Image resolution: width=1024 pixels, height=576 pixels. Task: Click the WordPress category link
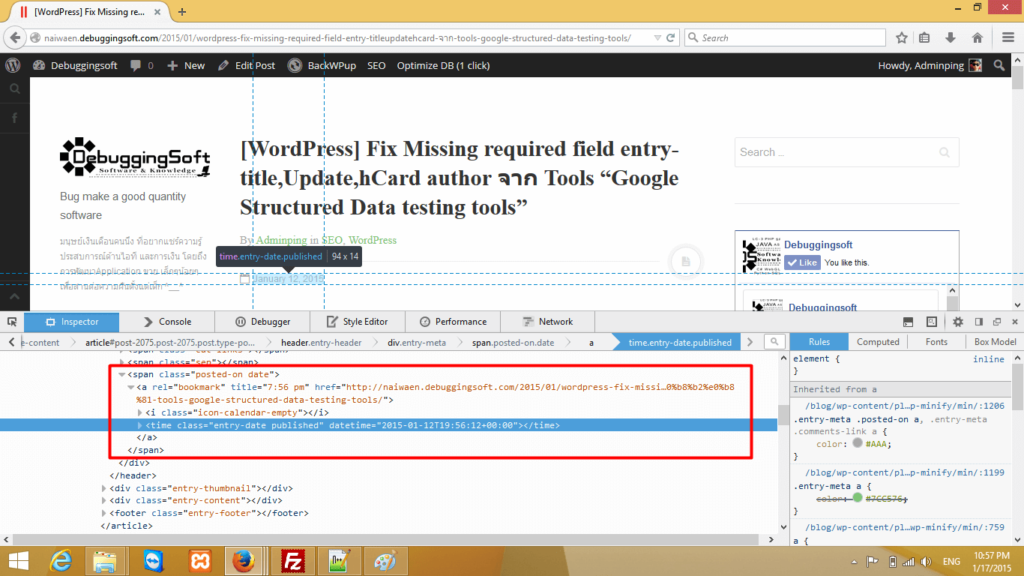(372, 240)
